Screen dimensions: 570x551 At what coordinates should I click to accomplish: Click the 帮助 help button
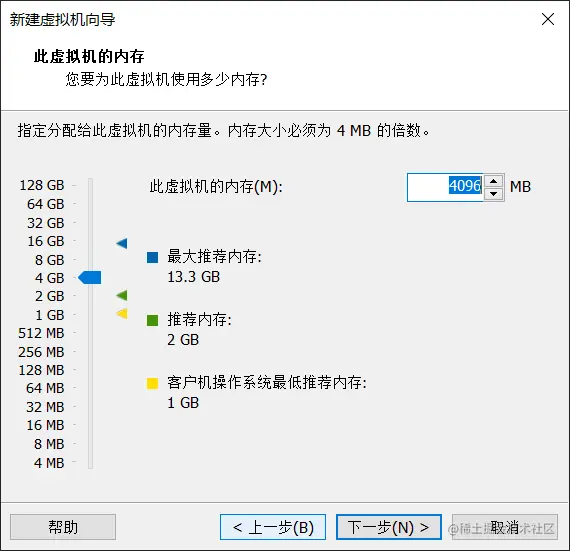(x=63, y=527)
